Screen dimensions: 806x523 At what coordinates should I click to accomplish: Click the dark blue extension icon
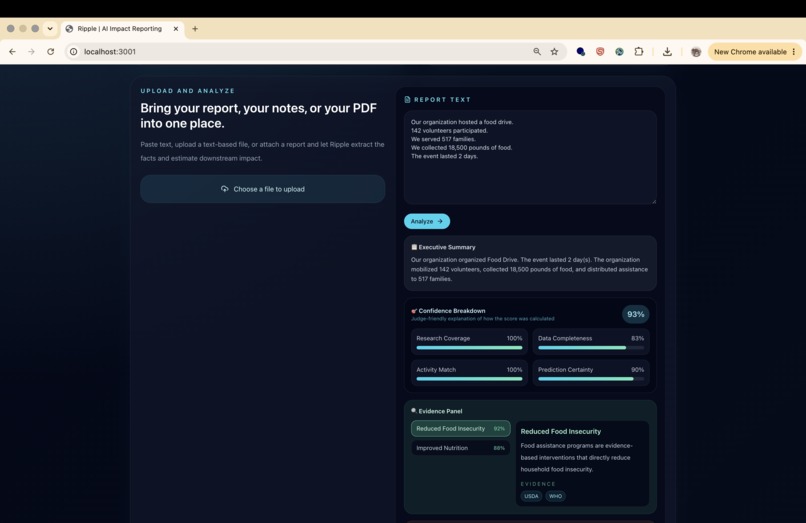(580, 51)
